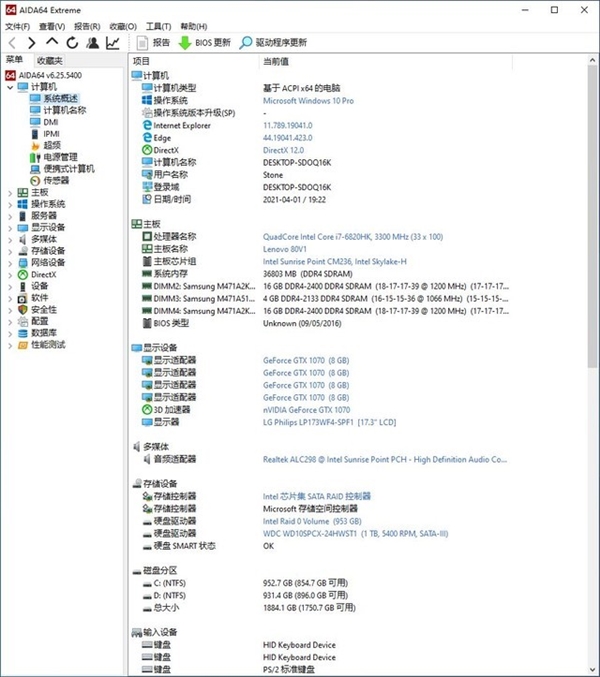Expand the 性能测试 tree node
This screenshot has width=600, height=677.
click(10, 345)
